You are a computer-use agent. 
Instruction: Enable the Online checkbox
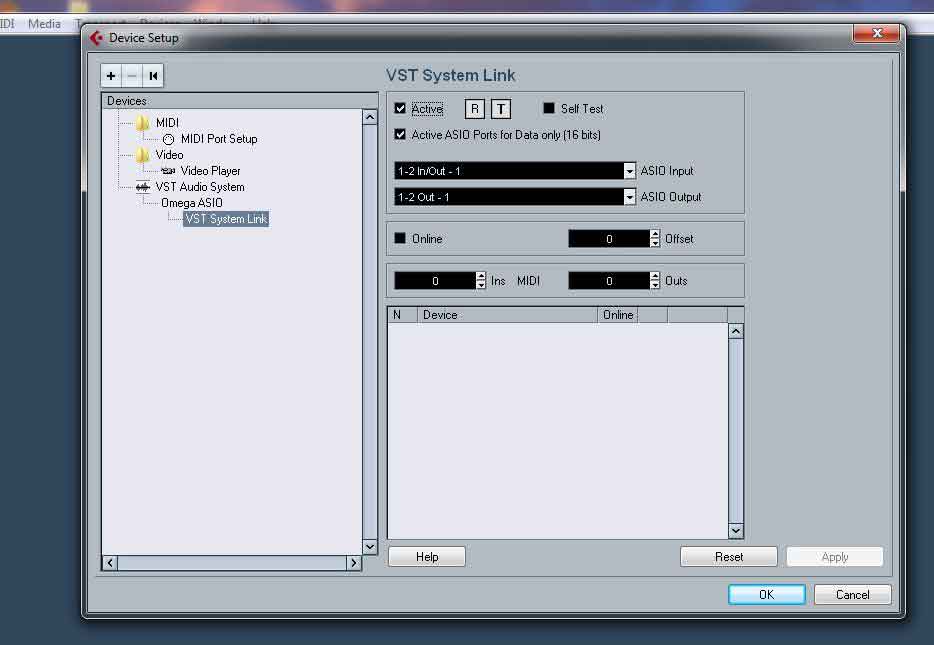pyautogui.click(x=400, y=238)
